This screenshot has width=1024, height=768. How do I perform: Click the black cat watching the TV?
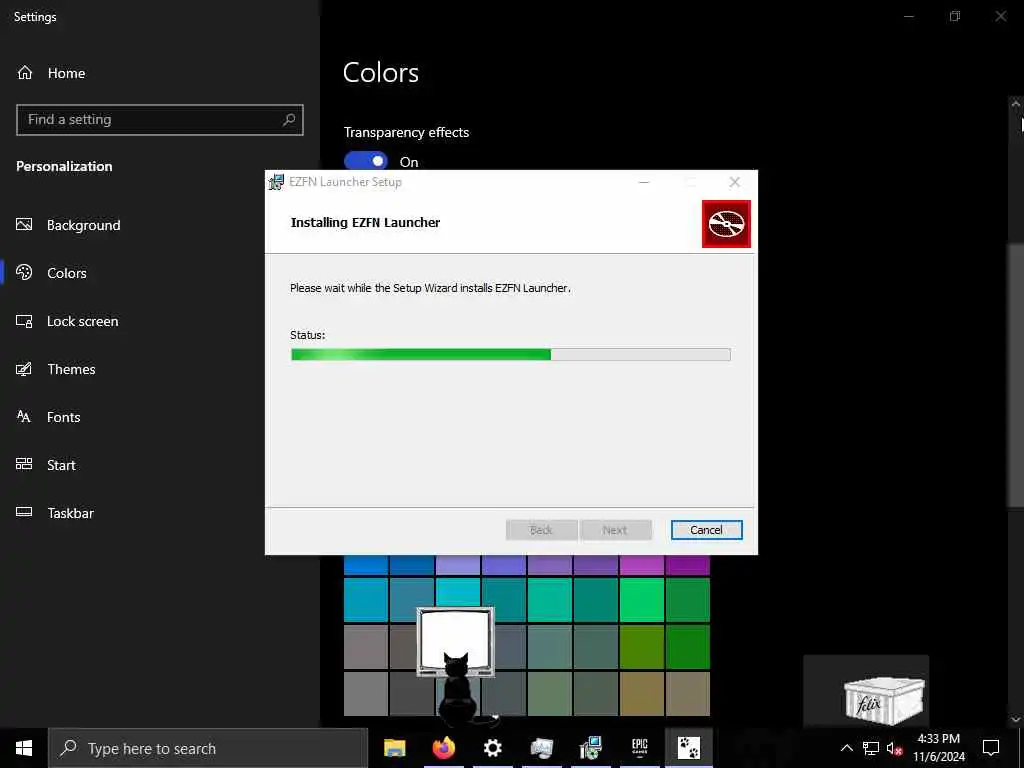coord(457,689)
